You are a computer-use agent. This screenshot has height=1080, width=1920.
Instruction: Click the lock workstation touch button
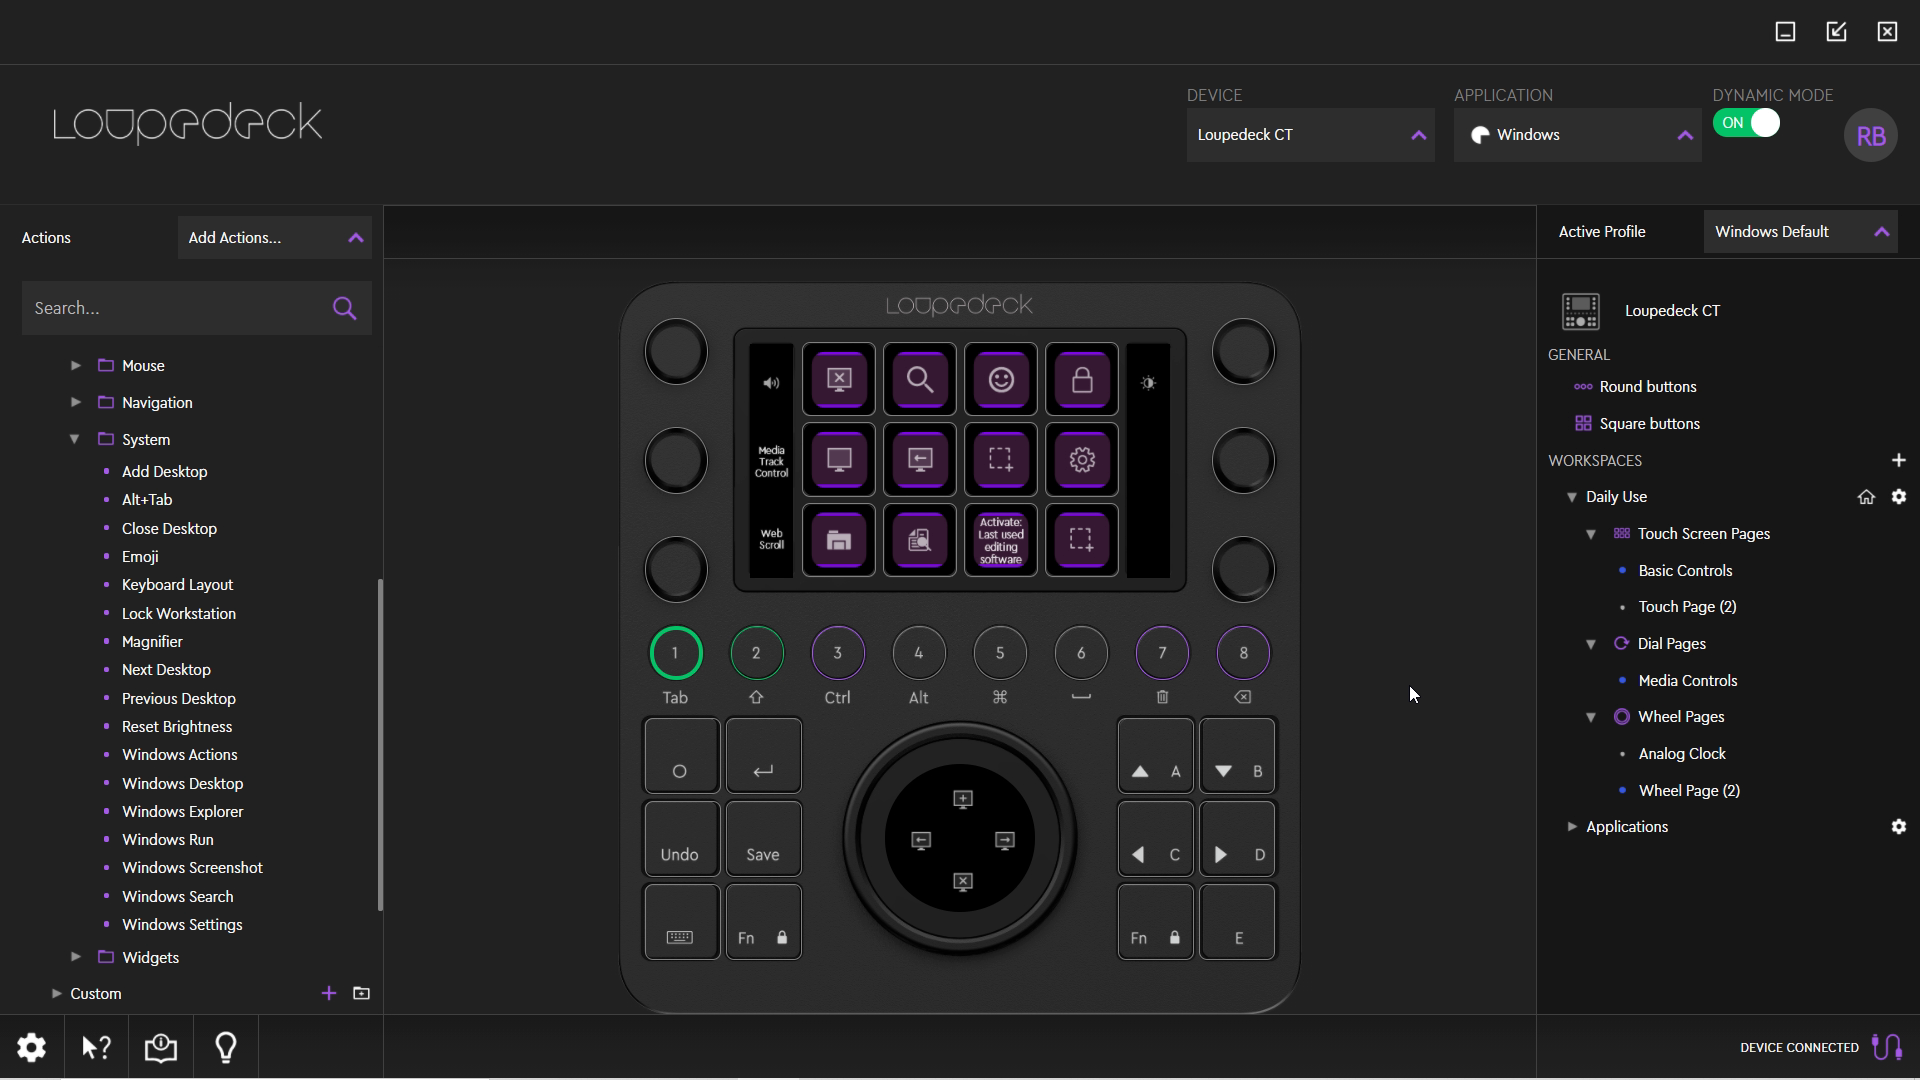1081,380
